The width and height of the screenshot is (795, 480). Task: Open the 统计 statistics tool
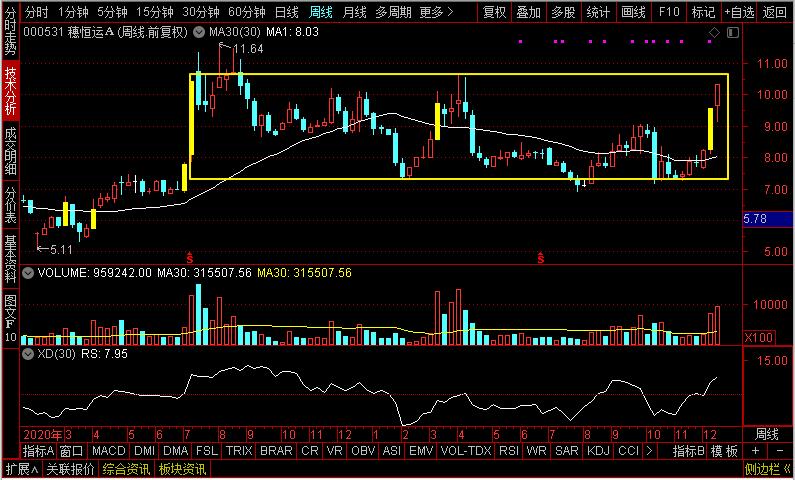click(598, 12)
